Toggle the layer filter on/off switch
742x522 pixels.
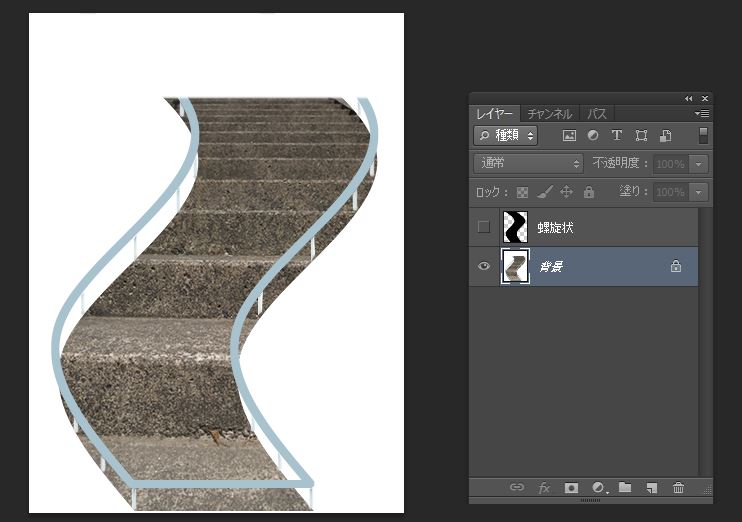pyautogui.click(x=703, y=135)
